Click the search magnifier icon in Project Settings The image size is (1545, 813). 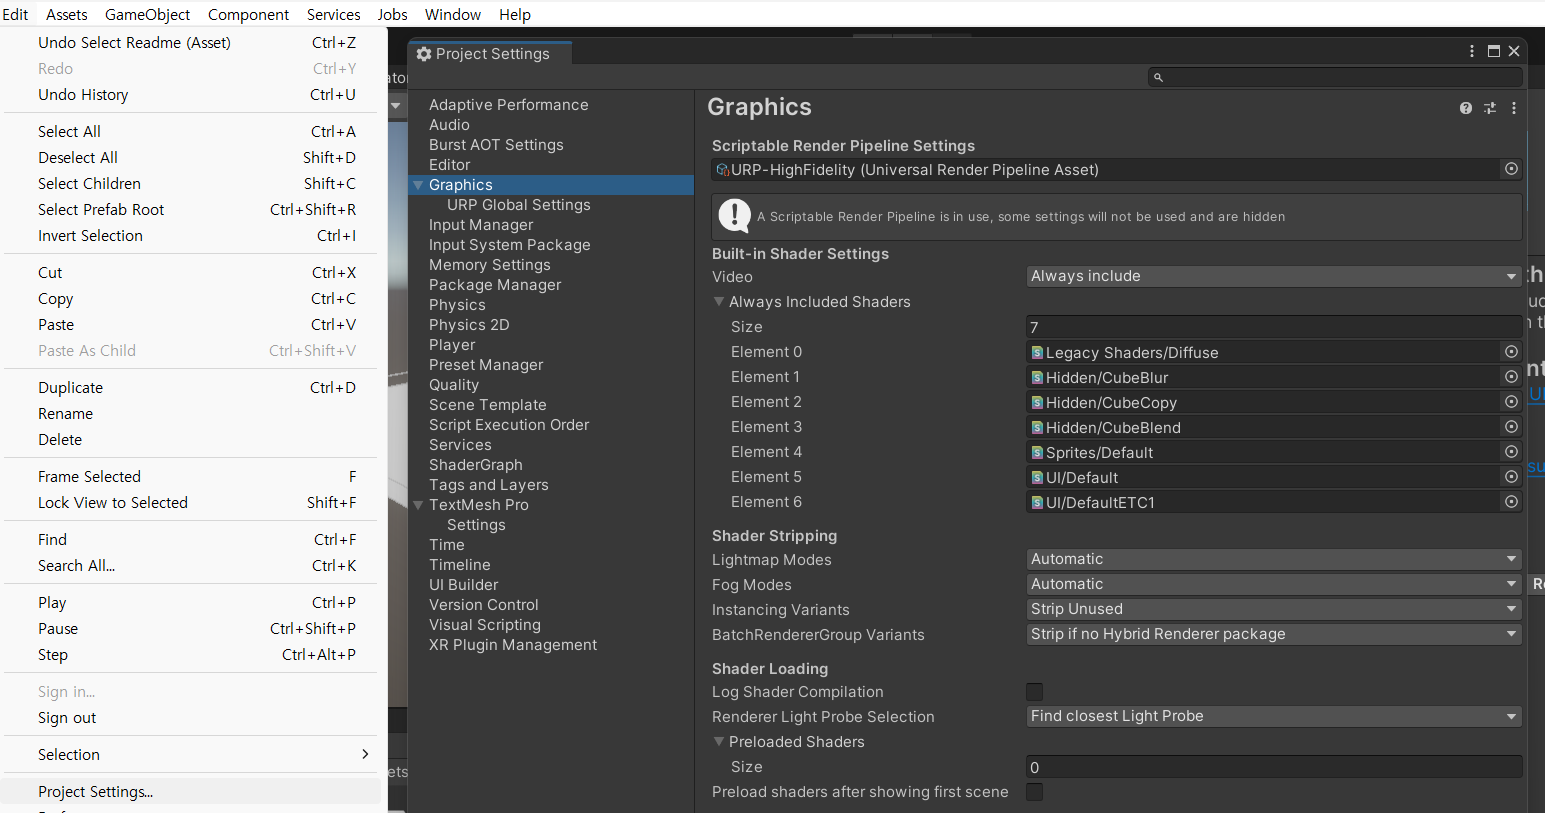1158,77
